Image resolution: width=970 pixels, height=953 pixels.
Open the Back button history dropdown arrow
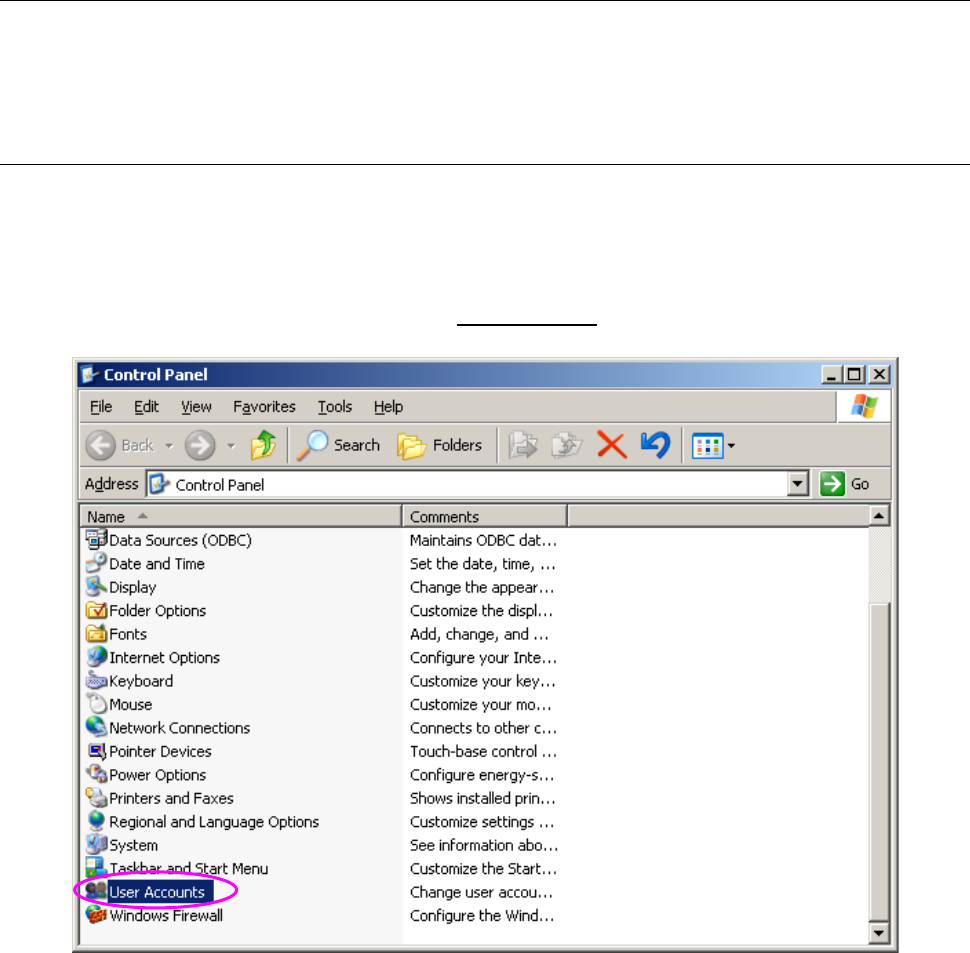(x=169, y=446)
